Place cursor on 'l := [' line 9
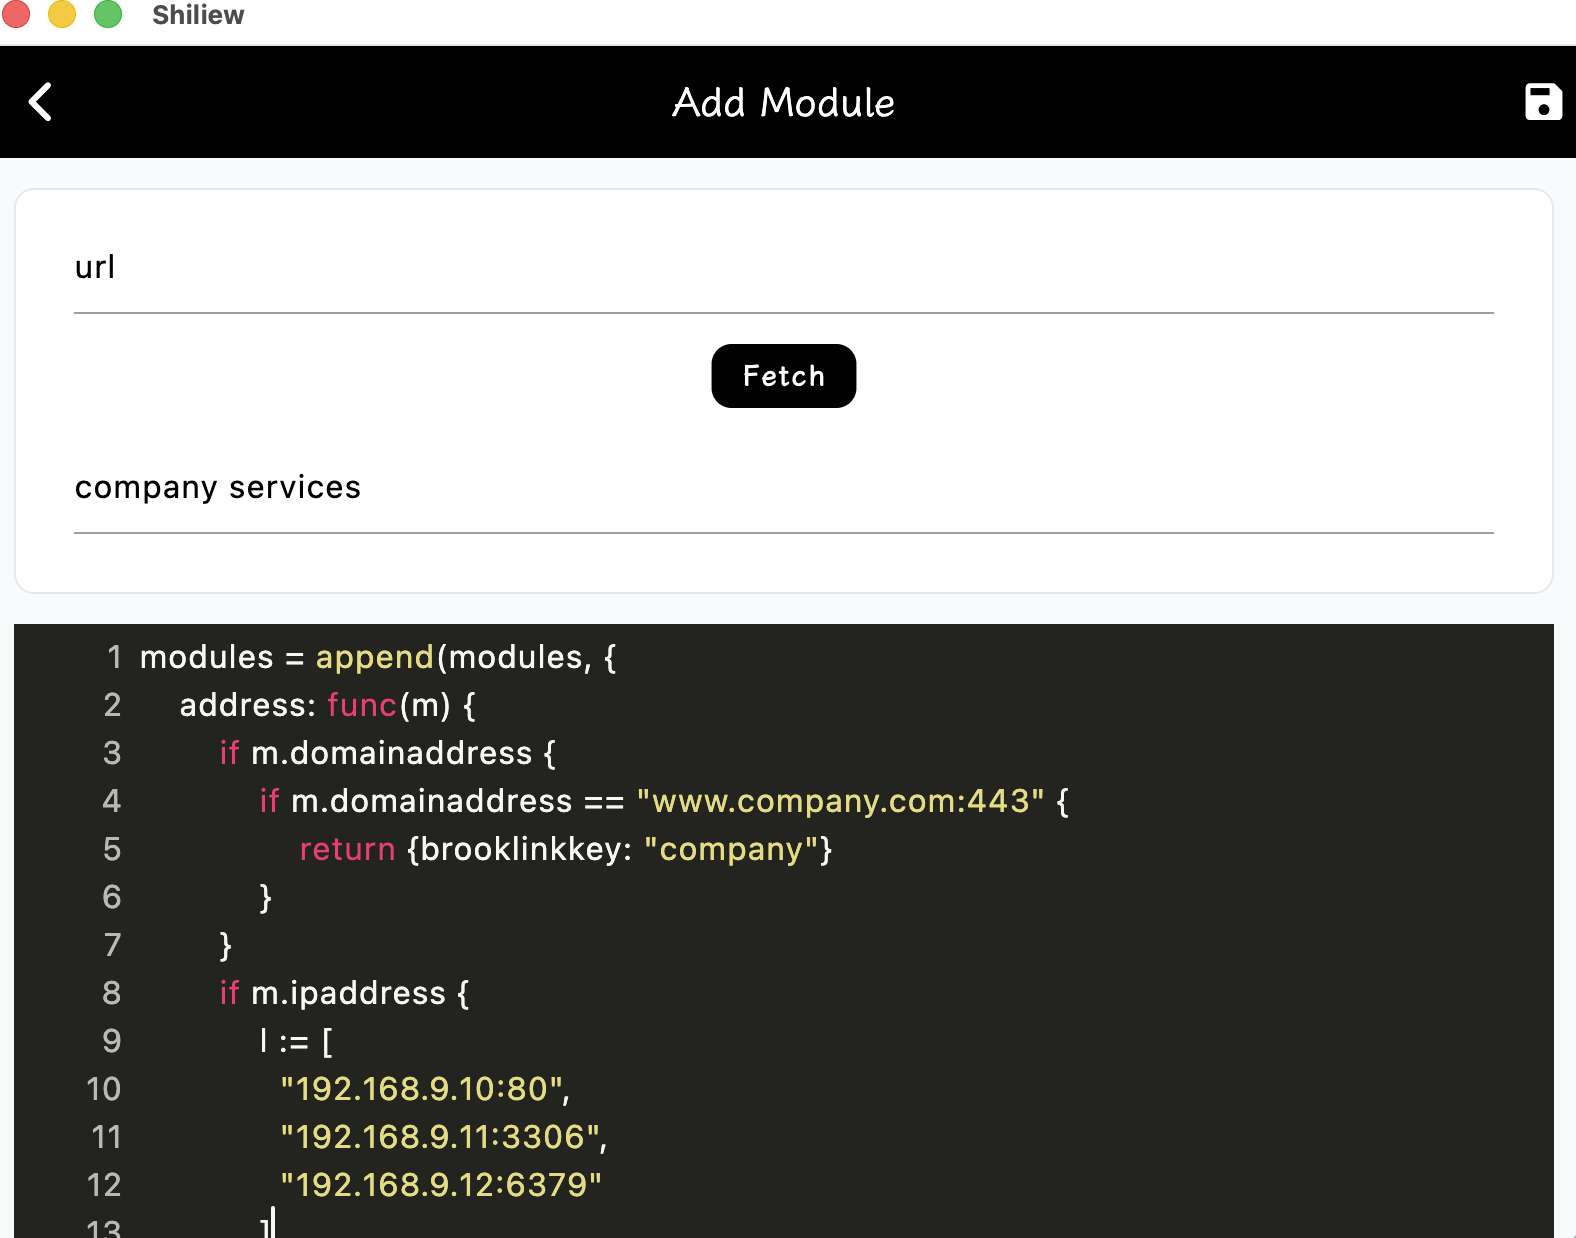 (296, 1041)
